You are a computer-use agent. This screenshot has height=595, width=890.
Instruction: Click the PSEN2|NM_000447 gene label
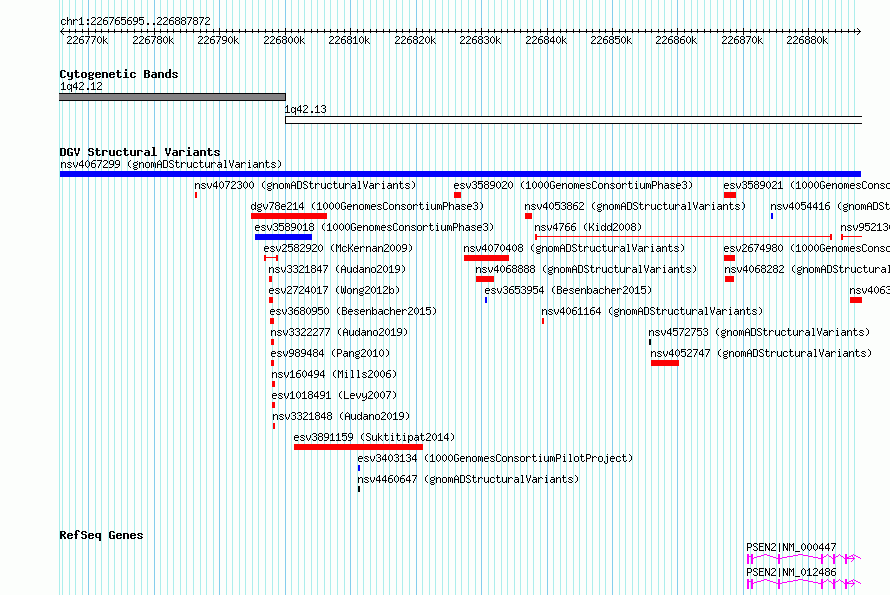pyautogui.click(x=791, y=547)
